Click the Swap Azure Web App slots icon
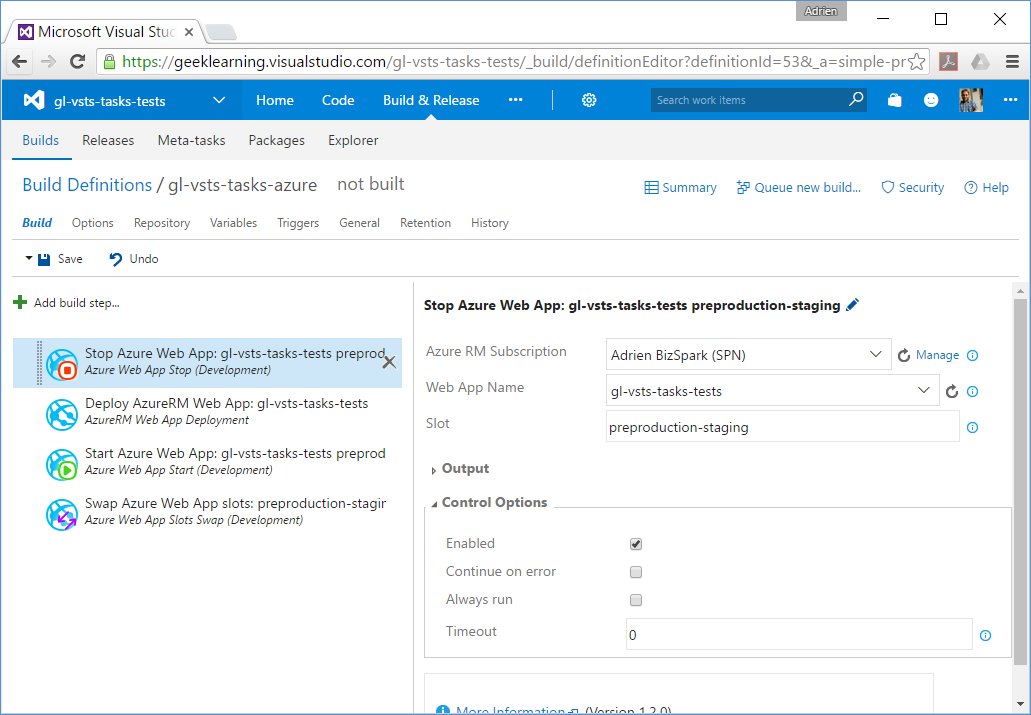1031x715 pixels. pyautogui.click(x=62, y=514)
